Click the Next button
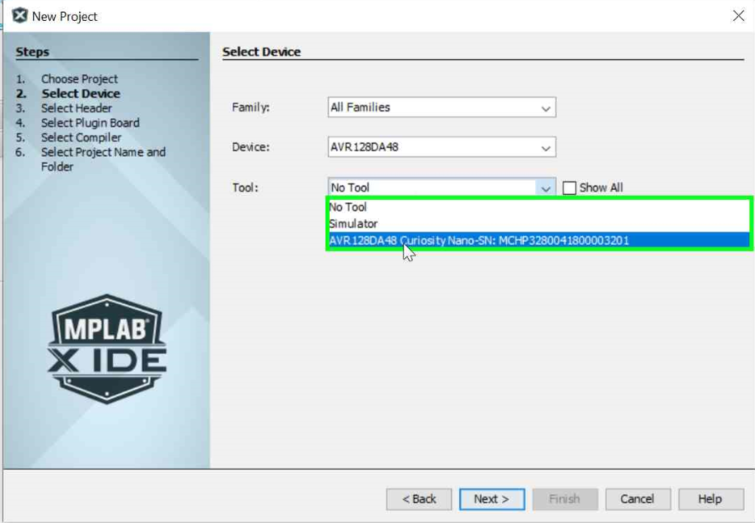This screenshot has width=755, height=523. (491, 499)
